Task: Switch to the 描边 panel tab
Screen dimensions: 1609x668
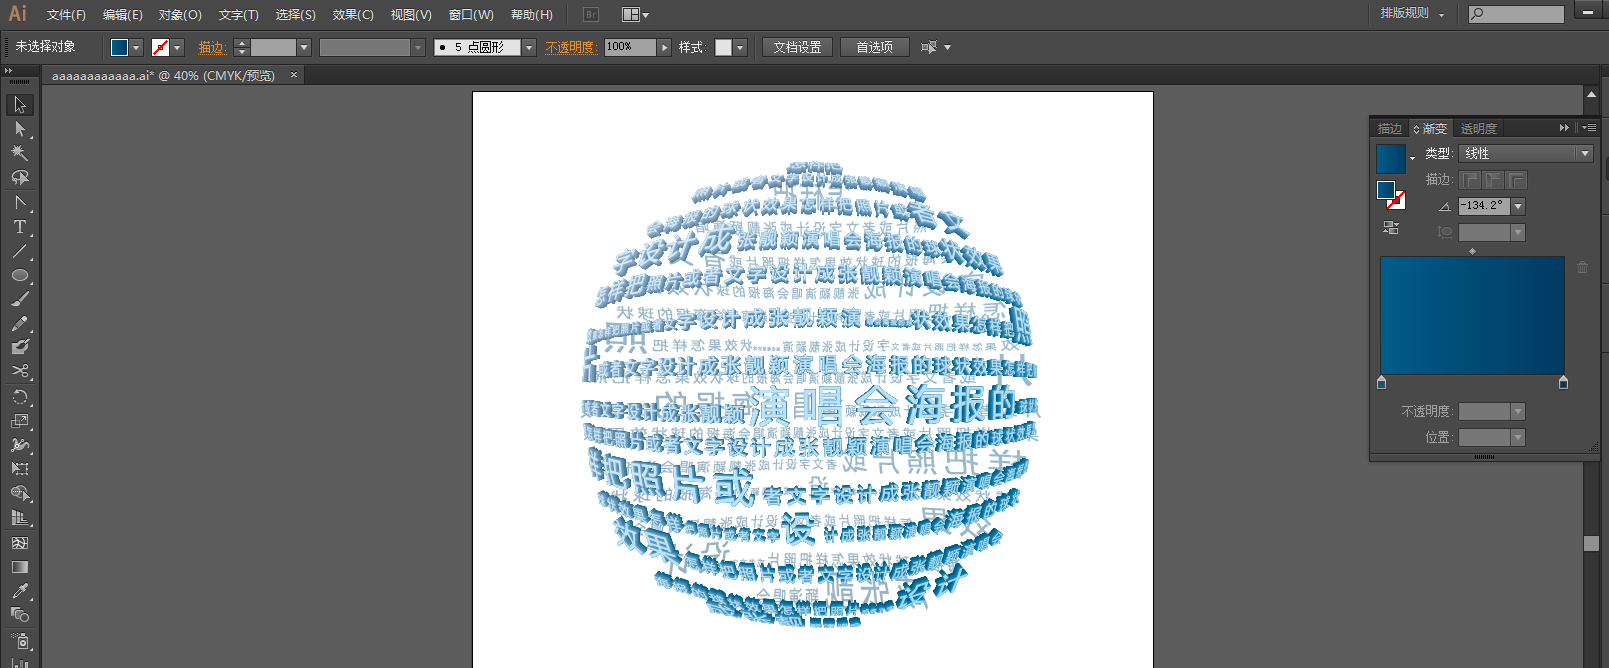Action: click(1389, 129)
